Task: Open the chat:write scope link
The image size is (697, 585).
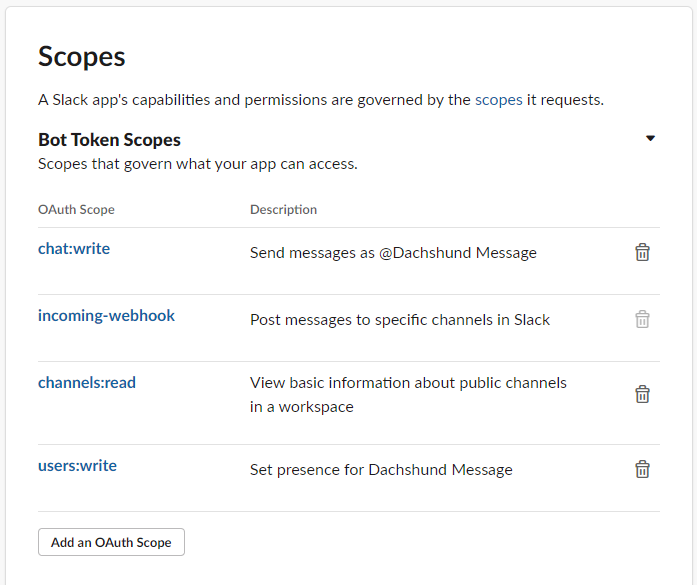Action: (74, 248)
